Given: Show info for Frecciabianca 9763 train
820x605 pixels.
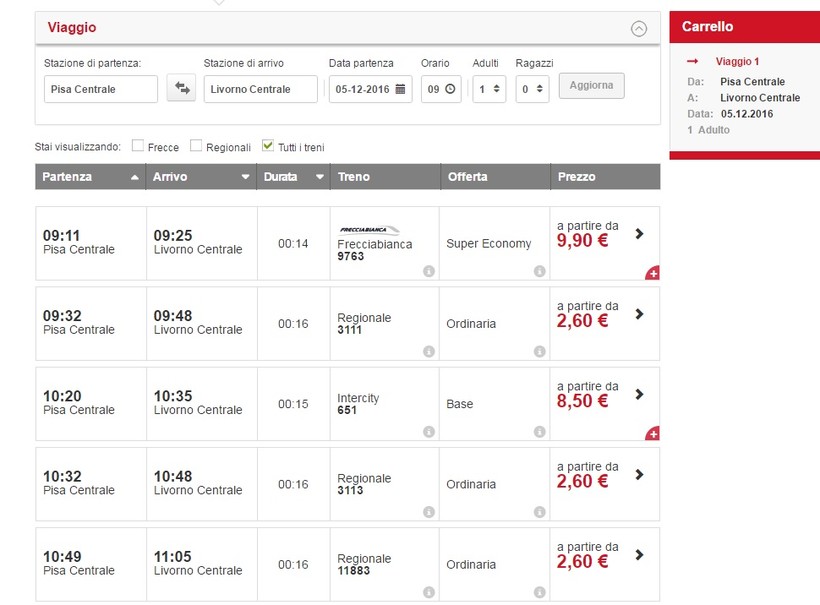Looking at the screenshot, I should pos(429,271).
